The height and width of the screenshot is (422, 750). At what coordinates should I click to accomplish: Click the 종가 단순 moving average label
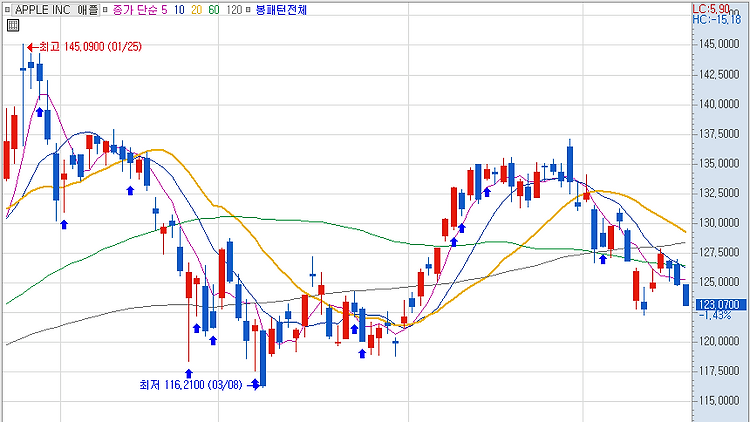135,10
